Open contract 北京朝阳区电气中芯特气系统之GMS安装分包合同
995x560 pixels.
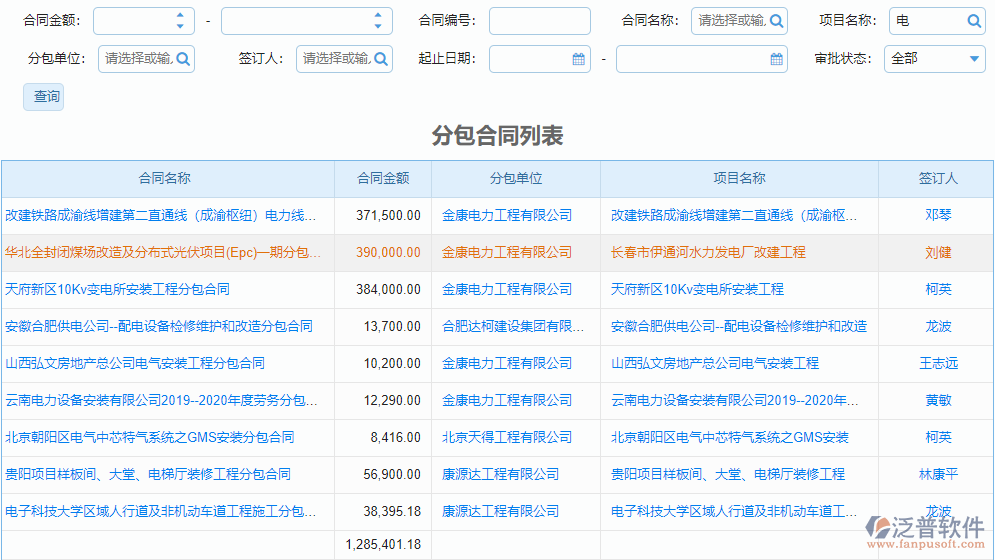tap(150, 437)
